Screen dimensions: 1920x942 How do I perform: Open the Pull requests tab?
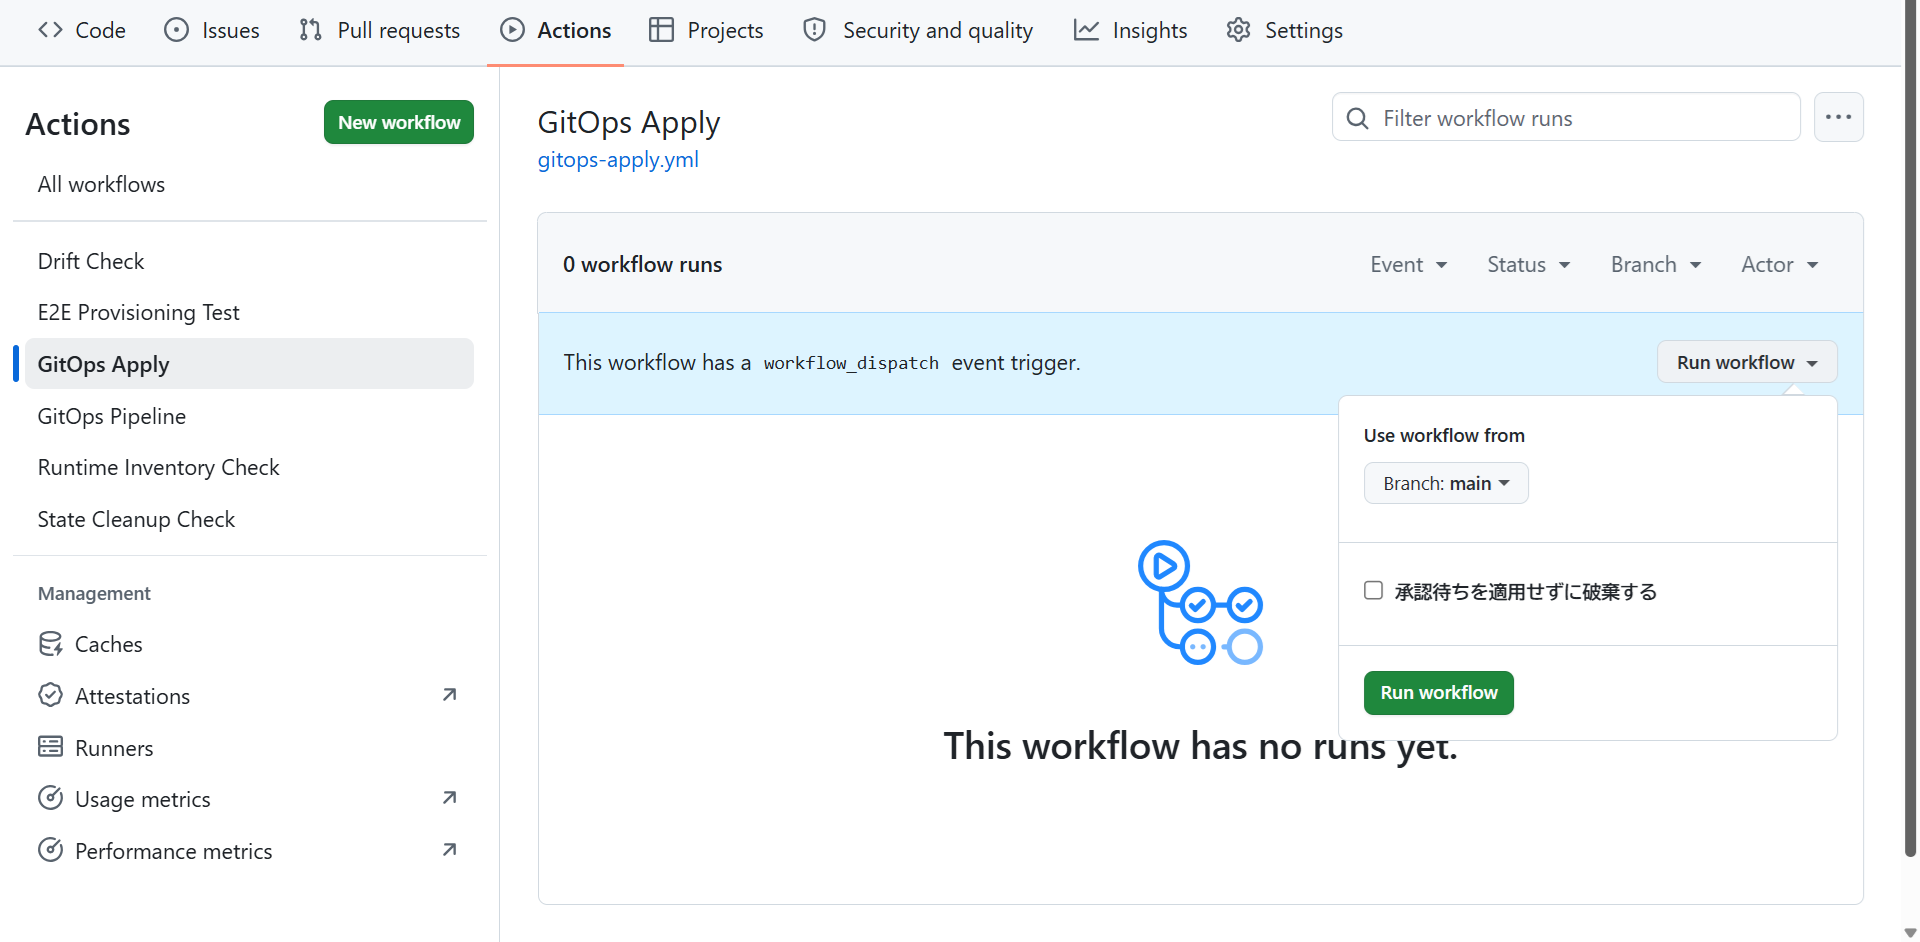pyautogui.click(x=380, y=30)
